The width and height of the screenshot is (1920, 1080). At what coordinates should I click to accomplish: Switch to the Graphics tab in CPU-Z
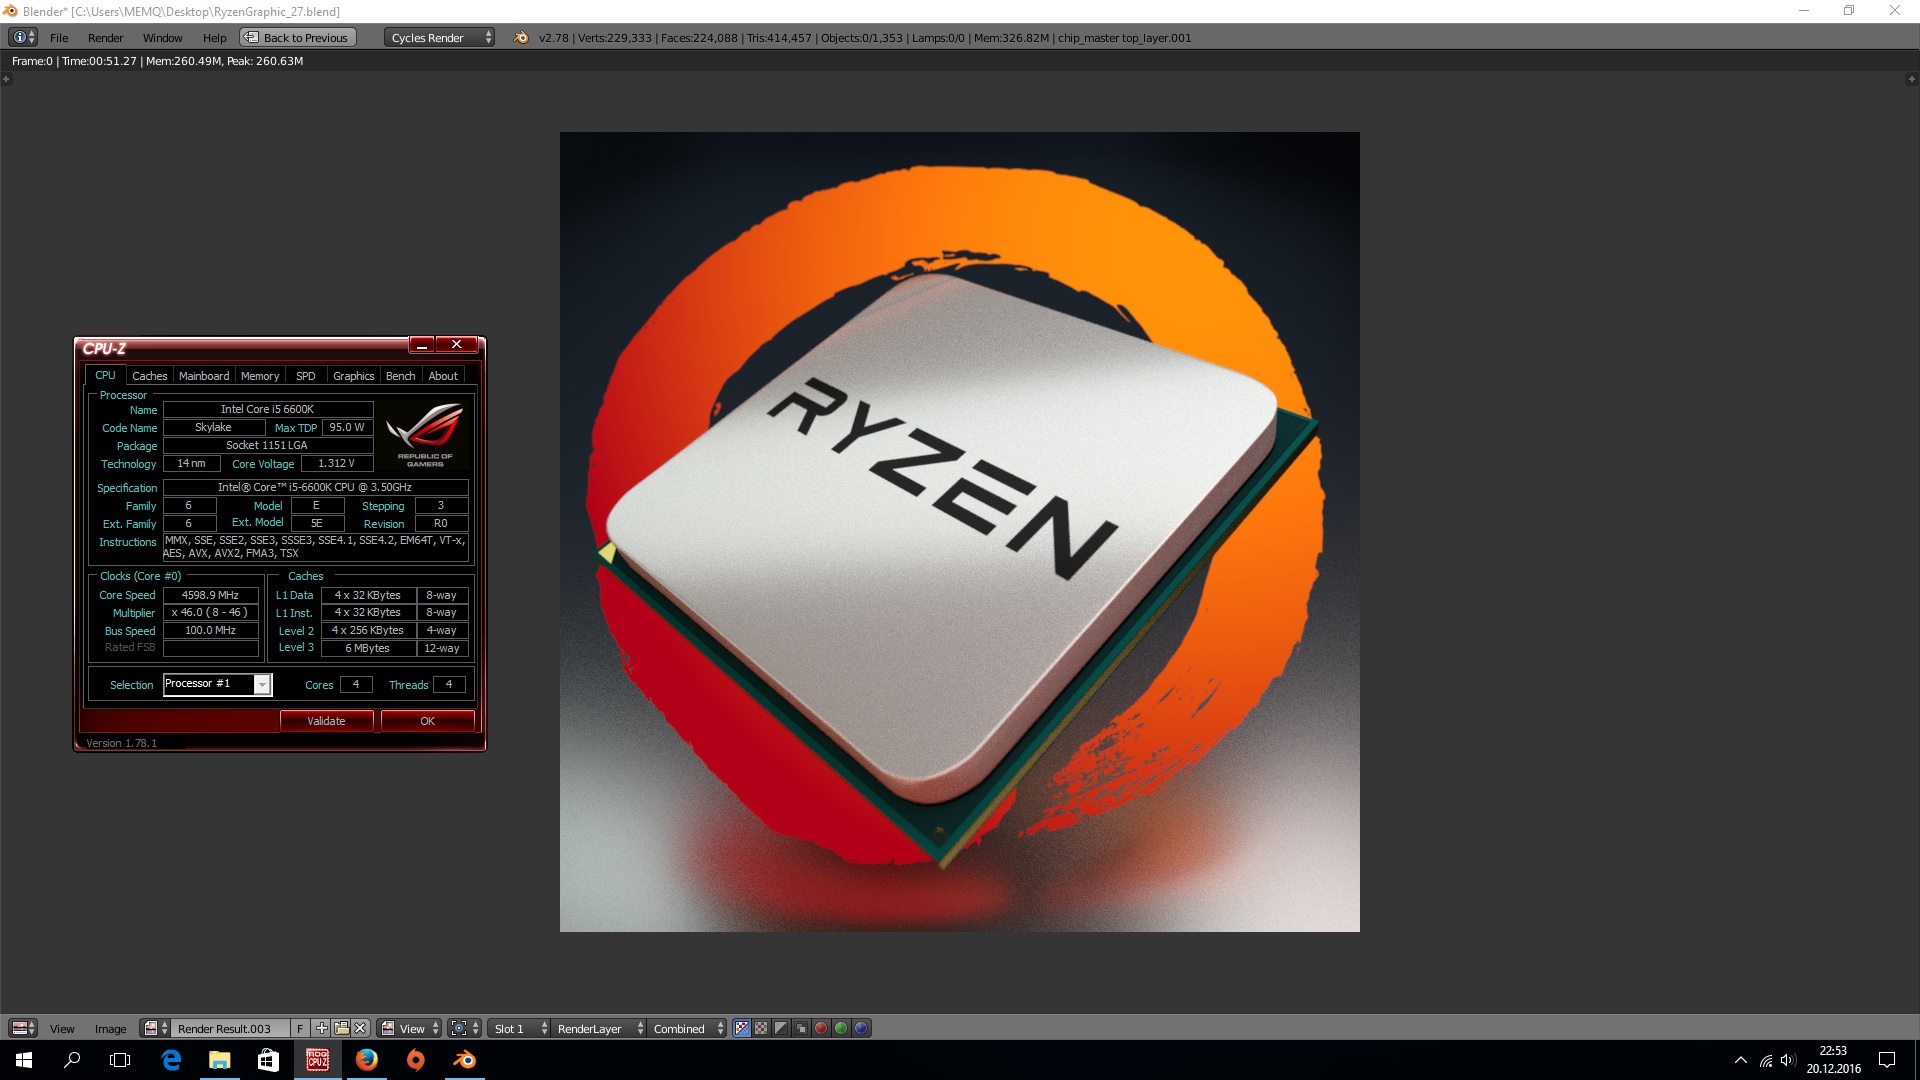coord(354,376)
